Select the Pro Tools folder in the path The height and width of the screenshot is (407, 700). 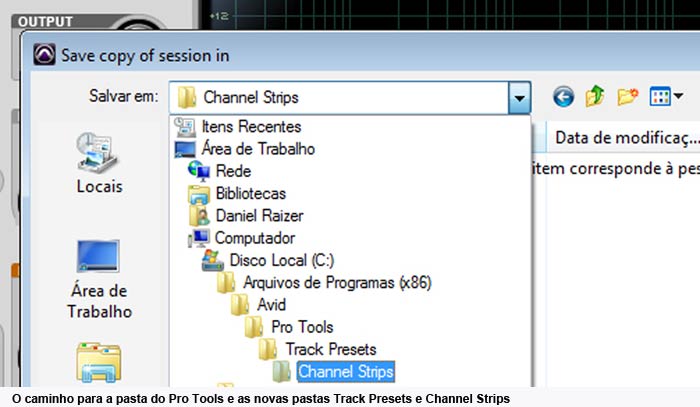click(302, 327)
